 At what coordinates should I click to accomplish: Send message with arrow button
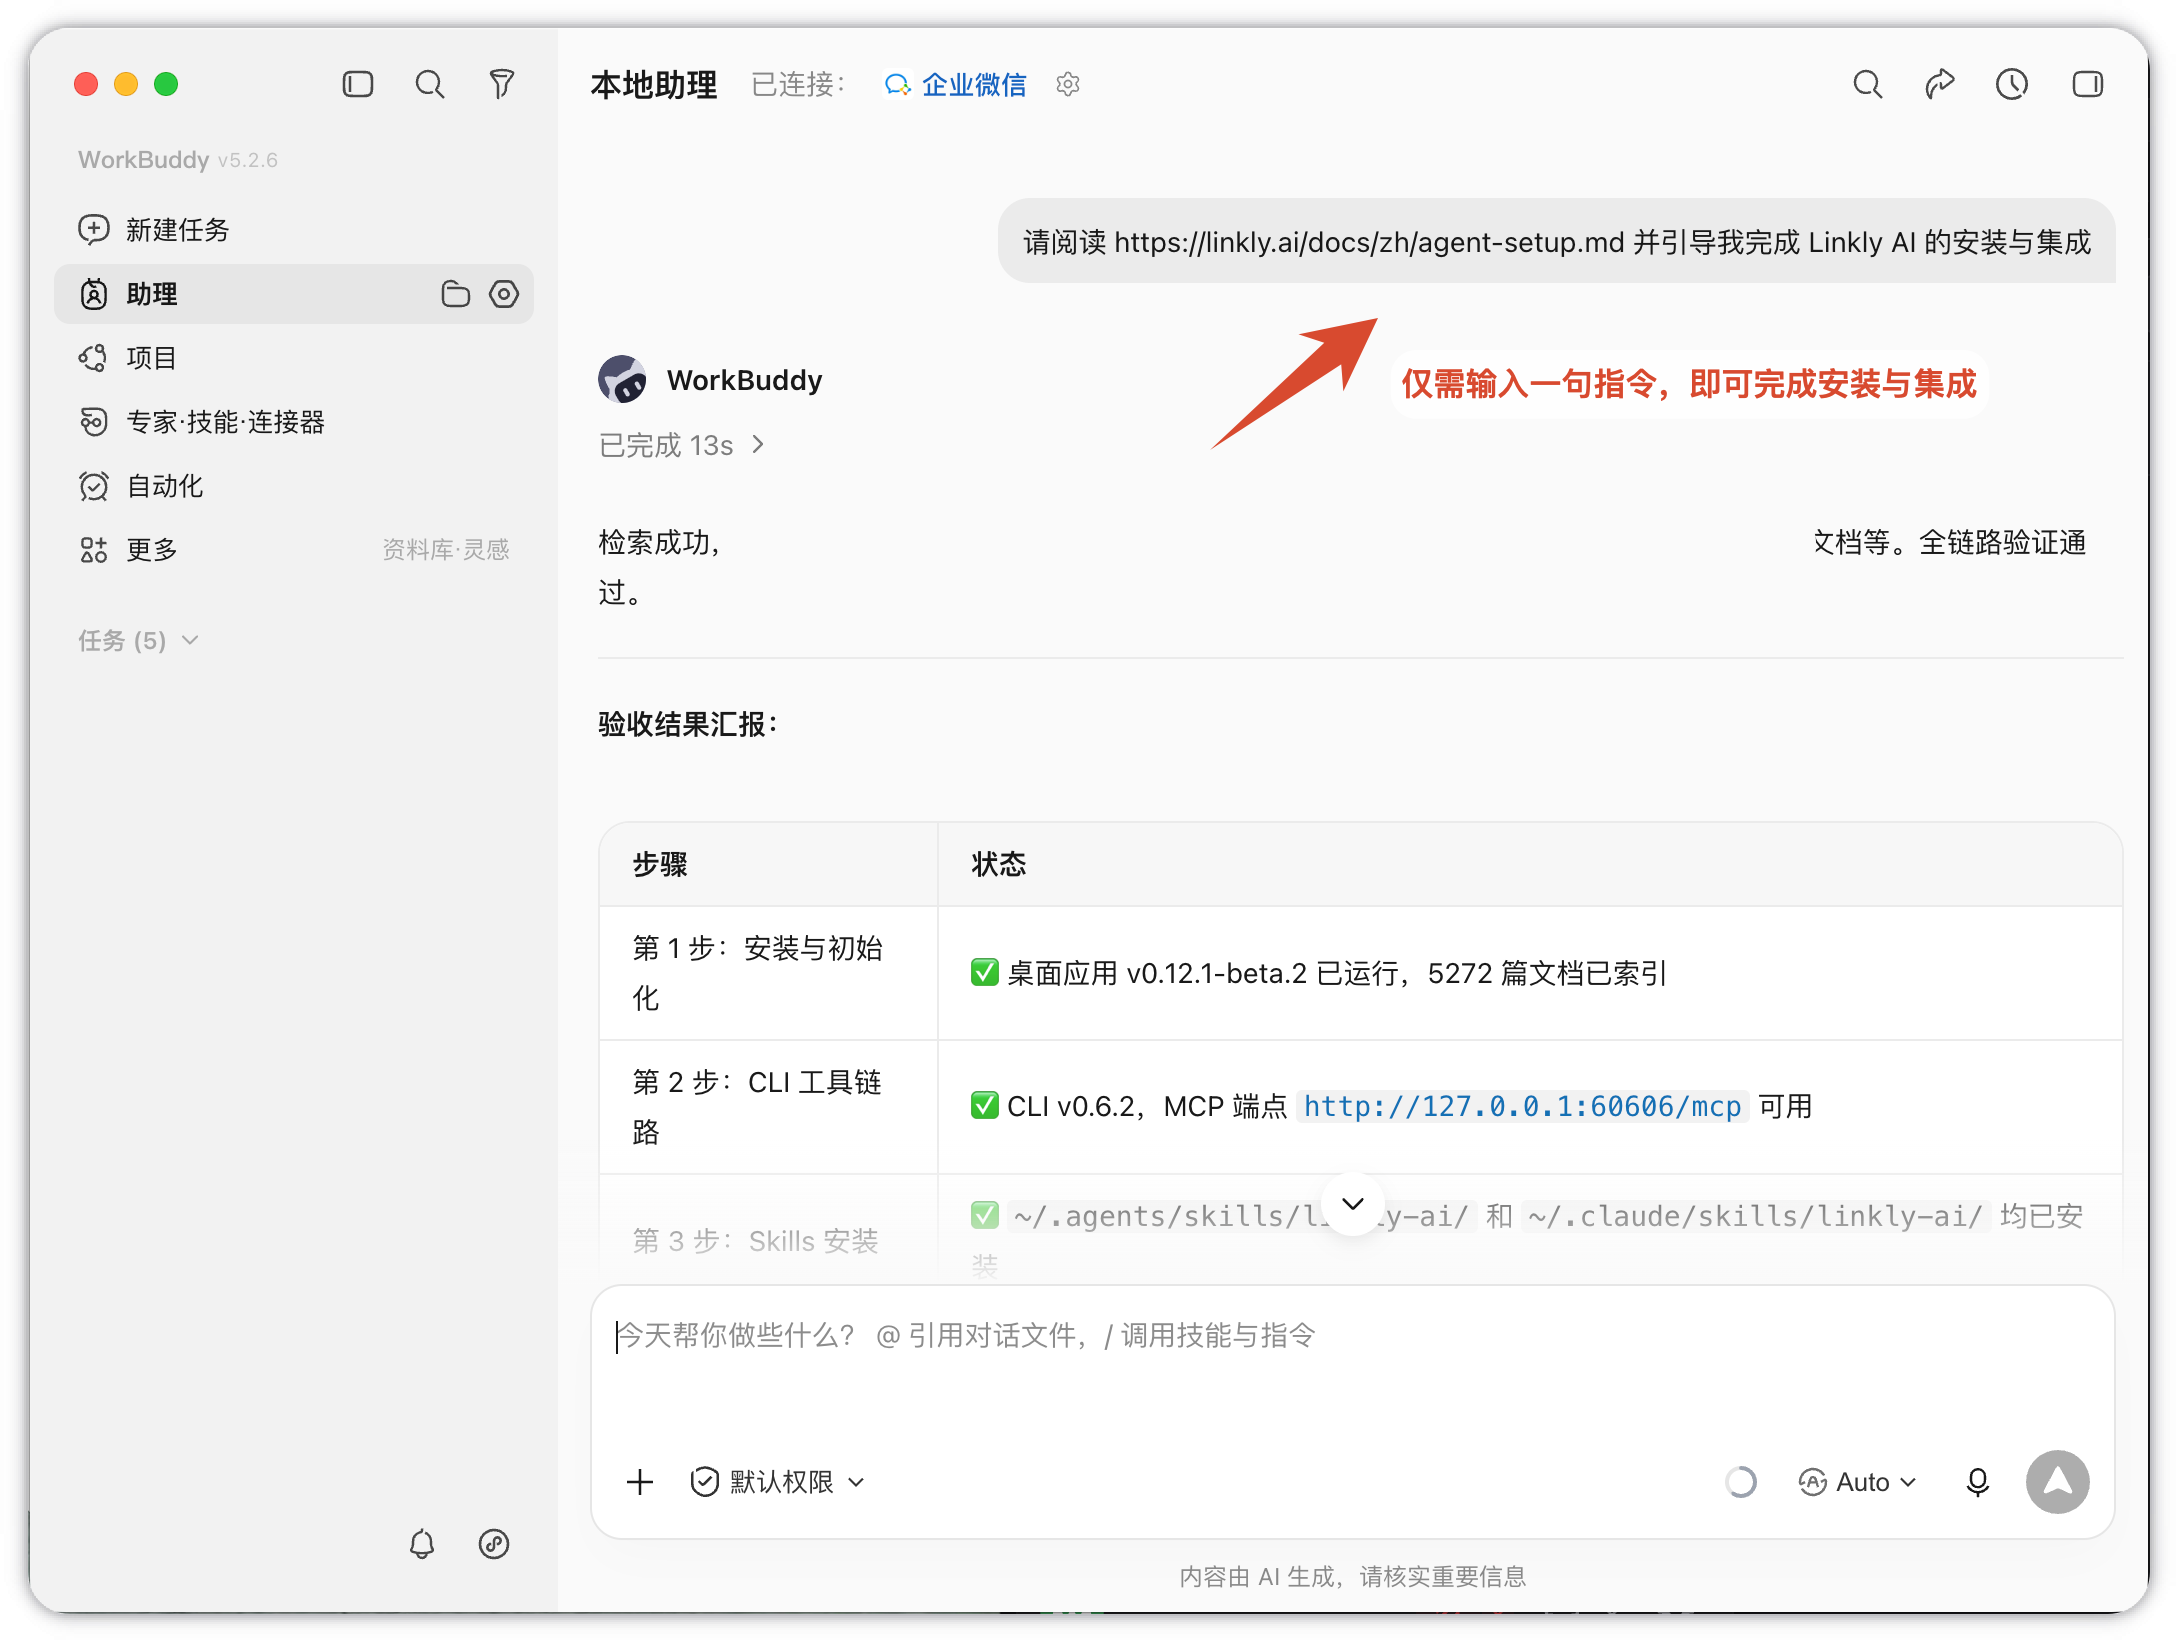(2057, 1482)
